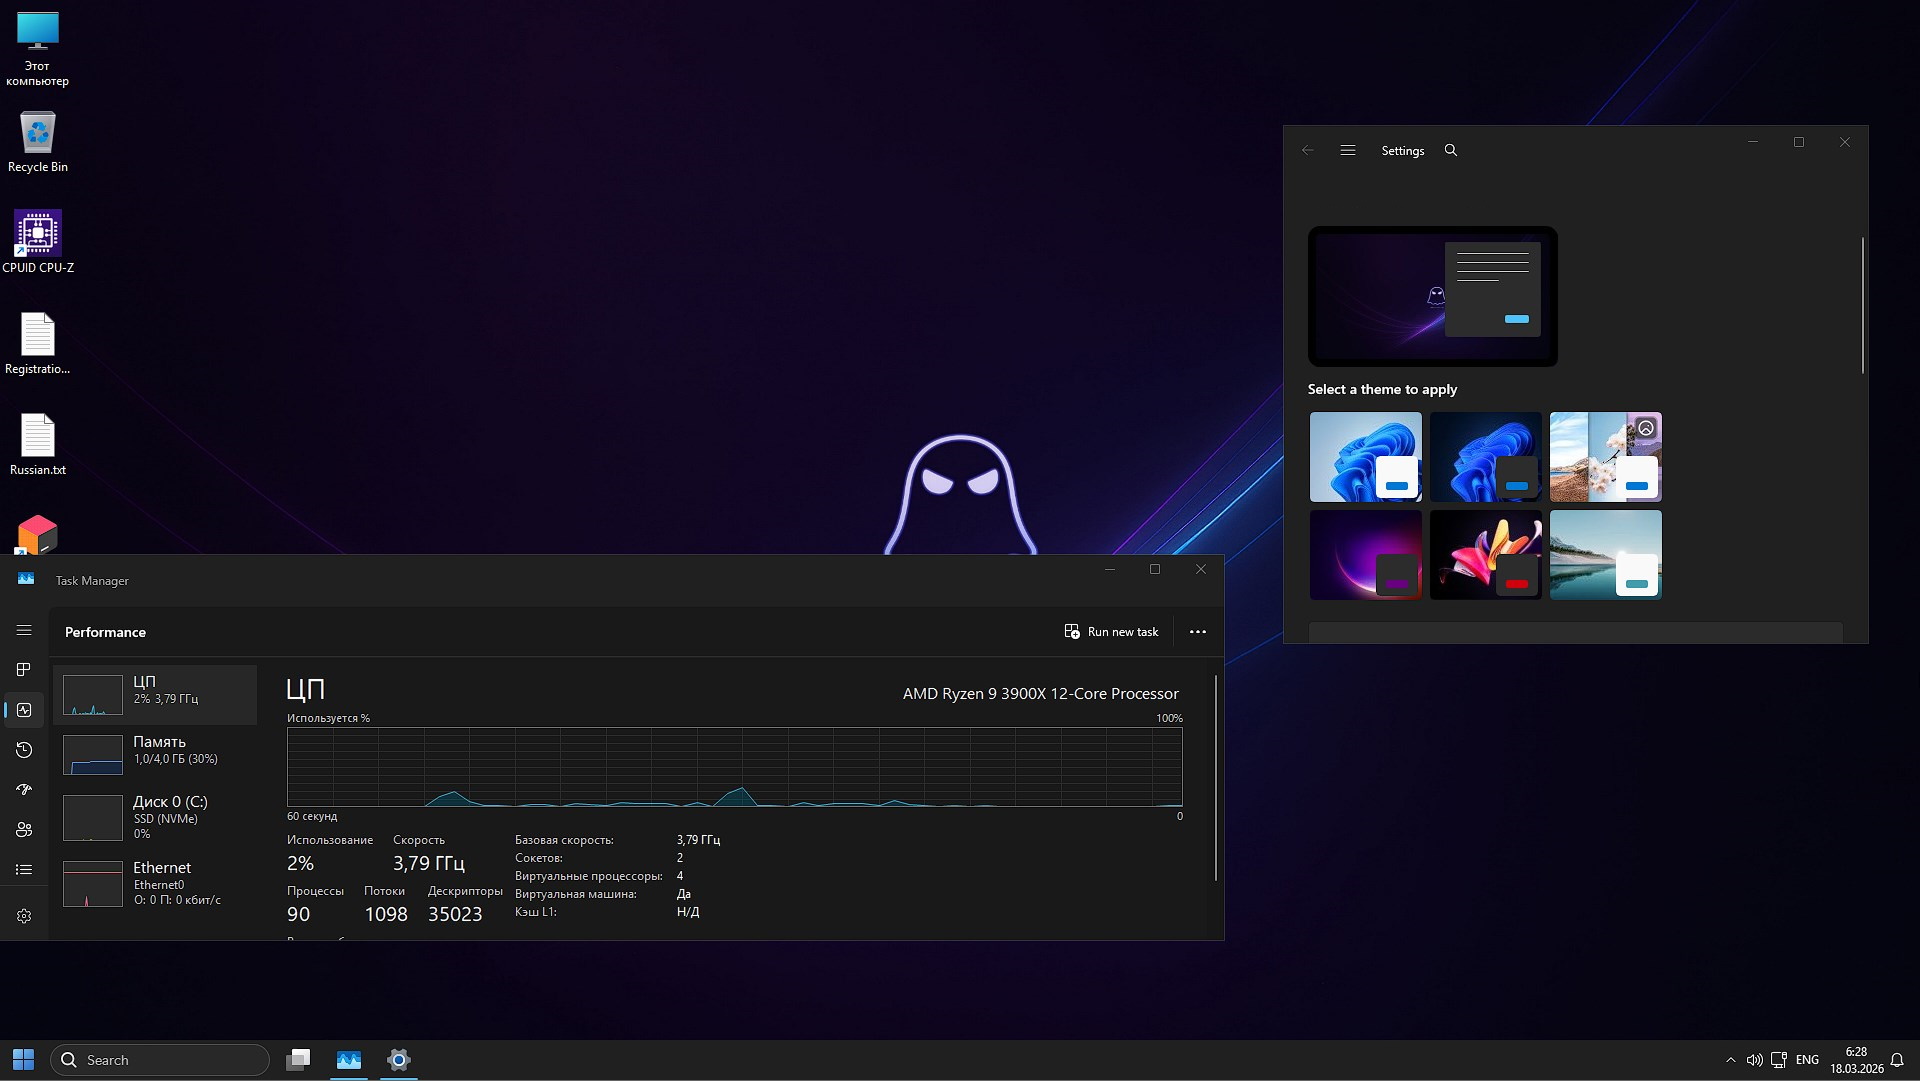The image size is (1920, 1081).
Task: Open the Windows Start menu
Action: (21, 1059)
